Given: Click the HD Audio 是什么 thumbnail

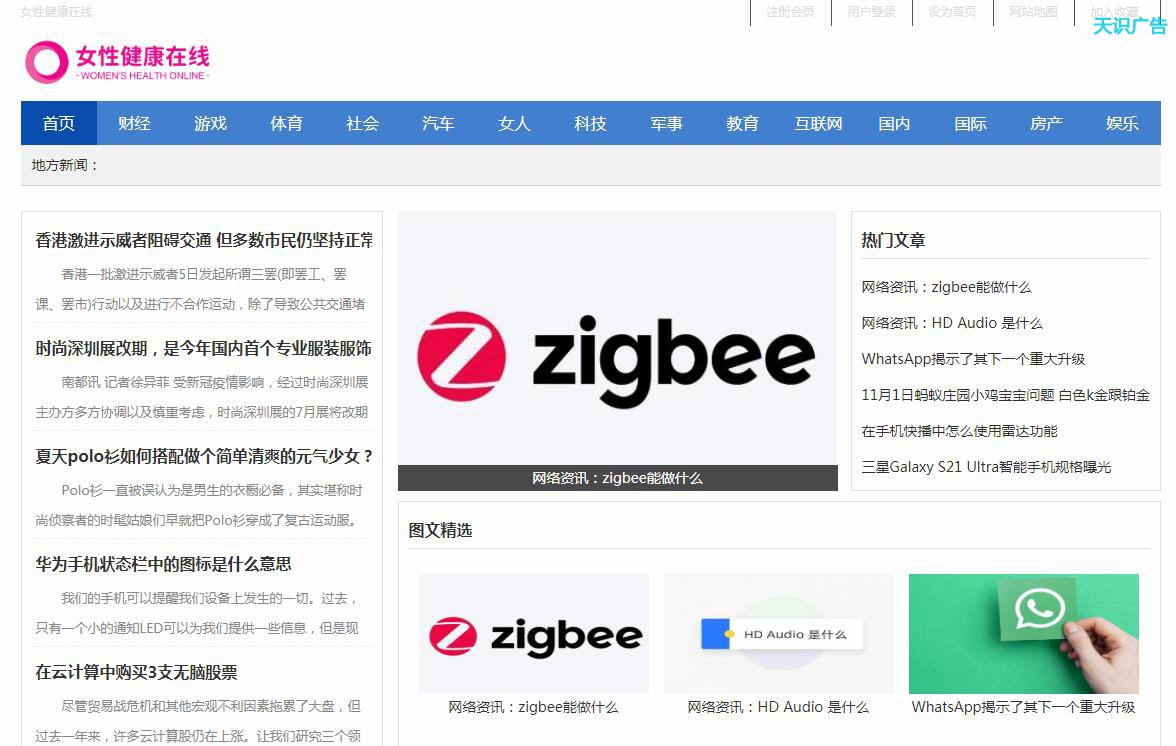Looking at the screenshot, I should pos(778,634).
